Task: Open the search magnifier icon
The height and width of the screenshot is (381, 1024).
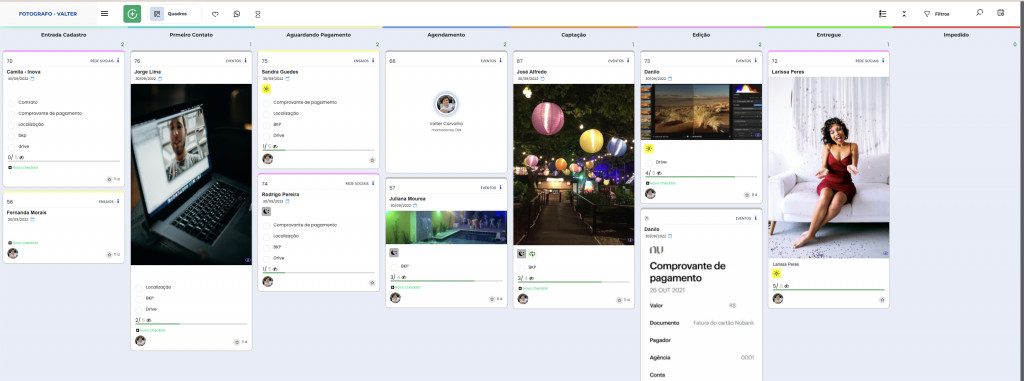Action: pyautogui.click(x=980, y=12)
